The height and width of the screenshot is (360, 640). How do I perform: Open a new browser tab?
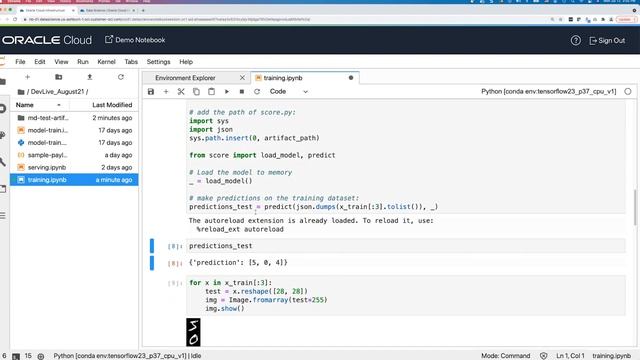pos(143,10)
